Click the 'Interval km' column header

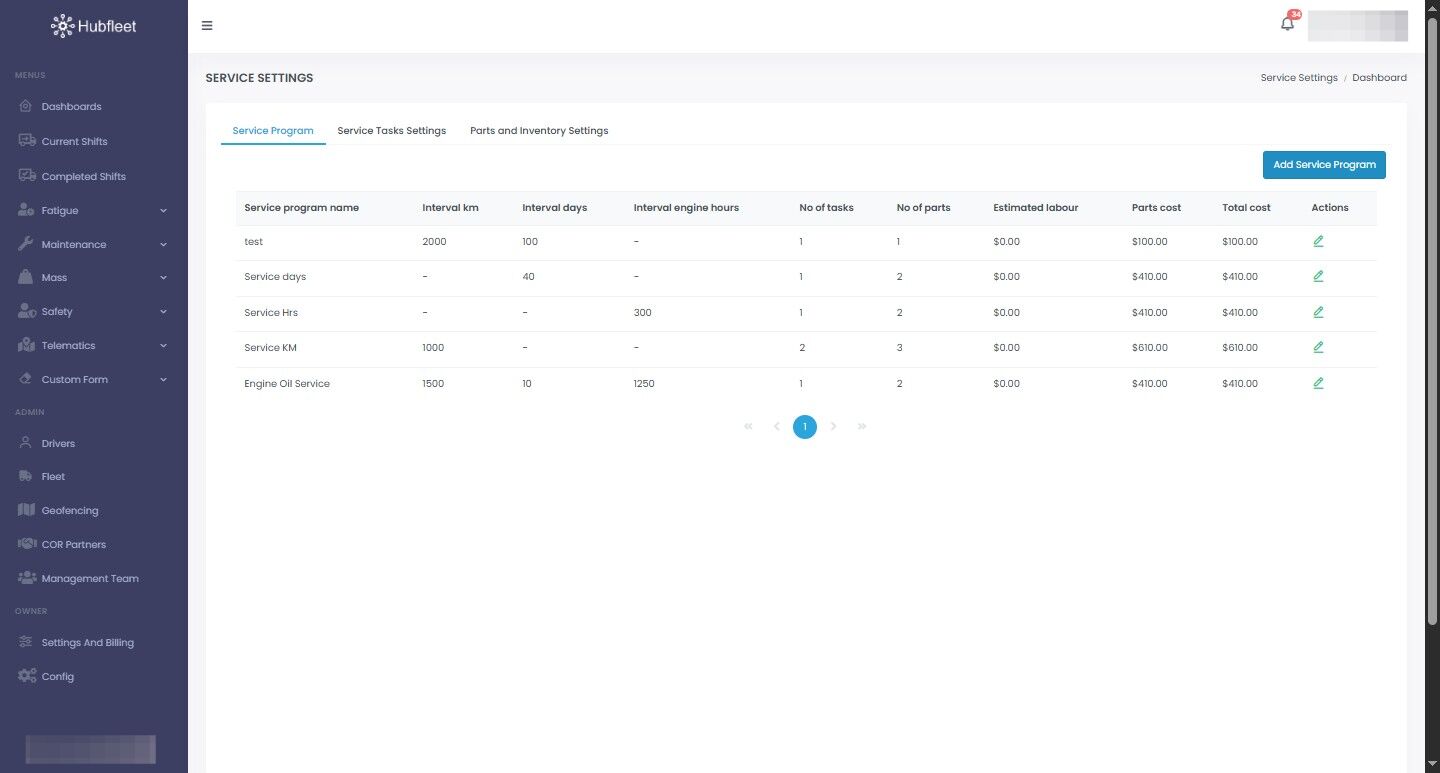pyautogui.click(x=451, y=208)
